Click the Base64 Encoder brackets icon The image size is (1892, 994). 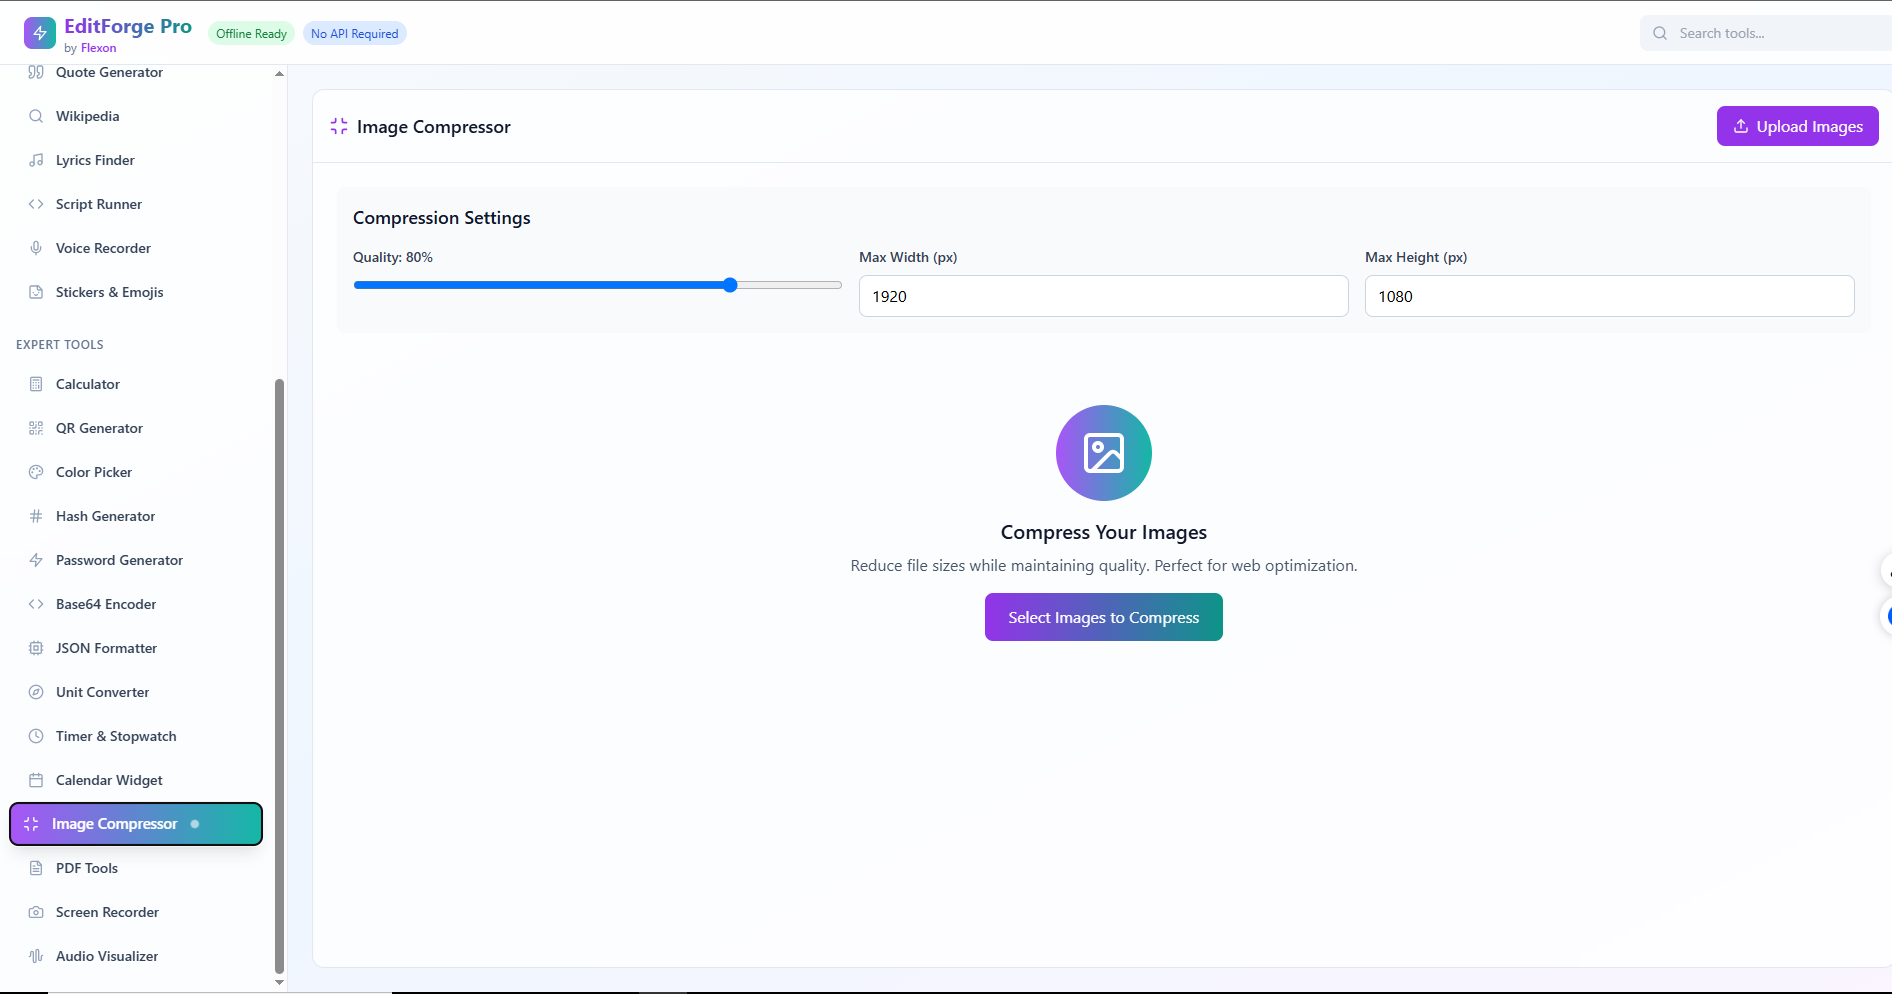(x=36, y=604)
